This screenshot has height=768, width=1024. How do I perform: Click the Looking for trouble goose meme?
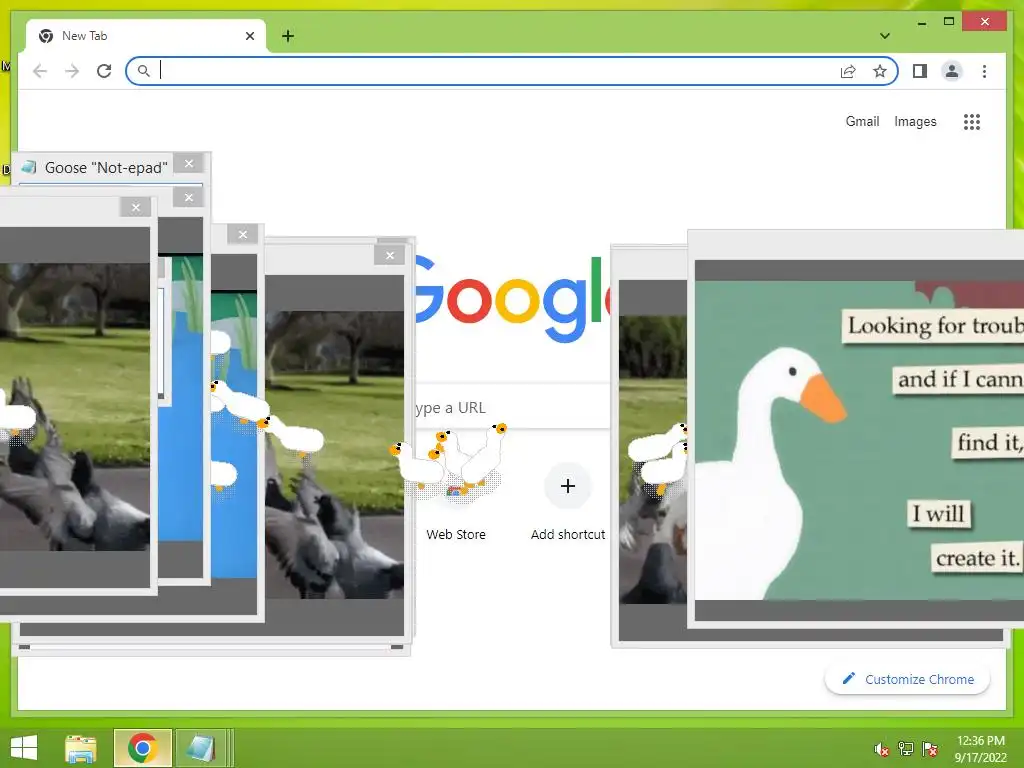859,440
